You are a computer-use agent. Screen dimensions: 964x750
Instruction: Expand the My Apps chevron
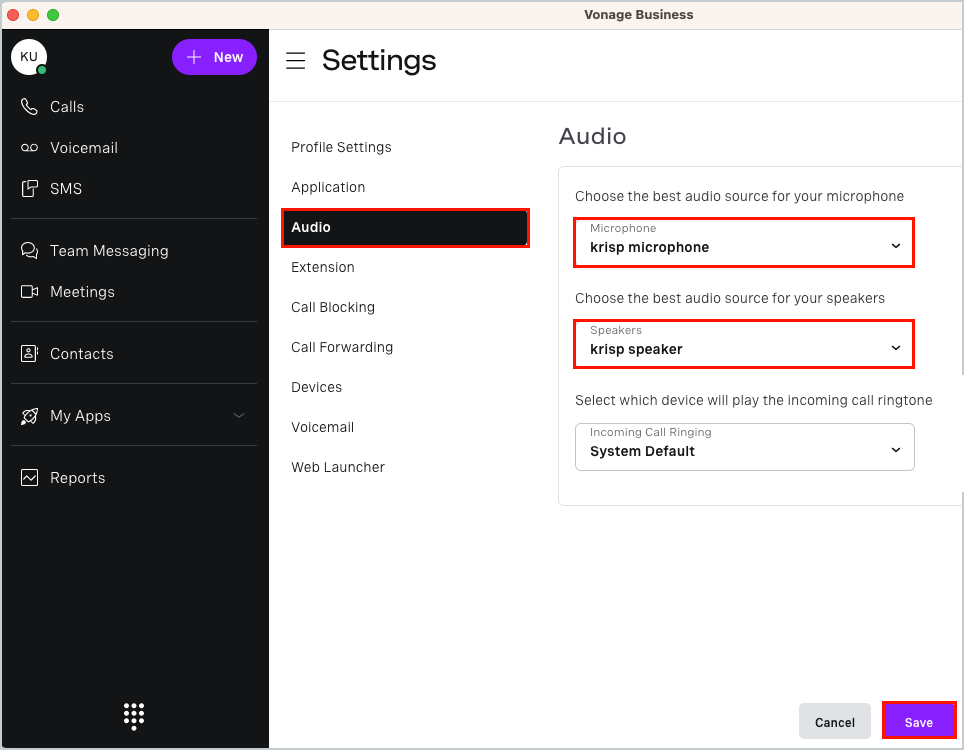[x=239, y=416]
